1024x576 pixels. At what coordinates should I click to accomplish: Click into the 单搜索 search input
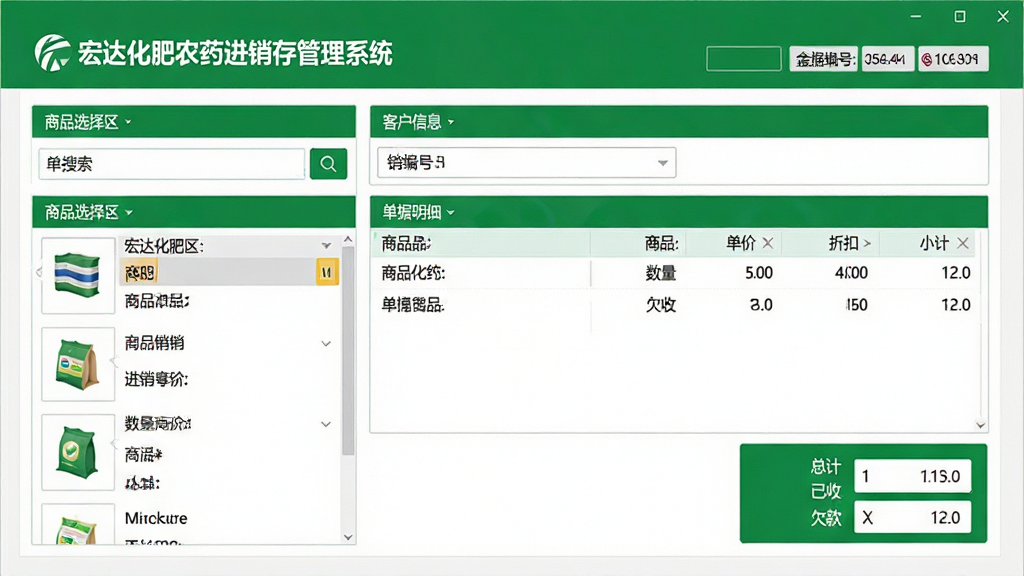coord(172,163)
